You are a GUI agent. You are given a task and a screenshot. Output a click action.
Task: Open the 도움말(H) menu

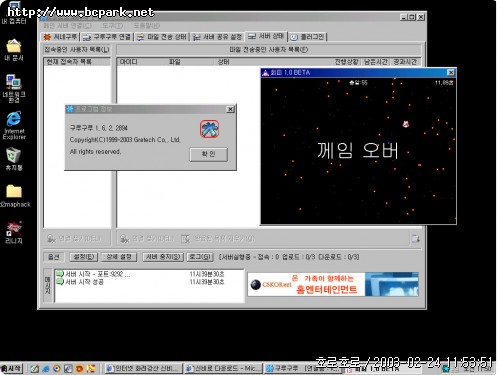(147, 26)
